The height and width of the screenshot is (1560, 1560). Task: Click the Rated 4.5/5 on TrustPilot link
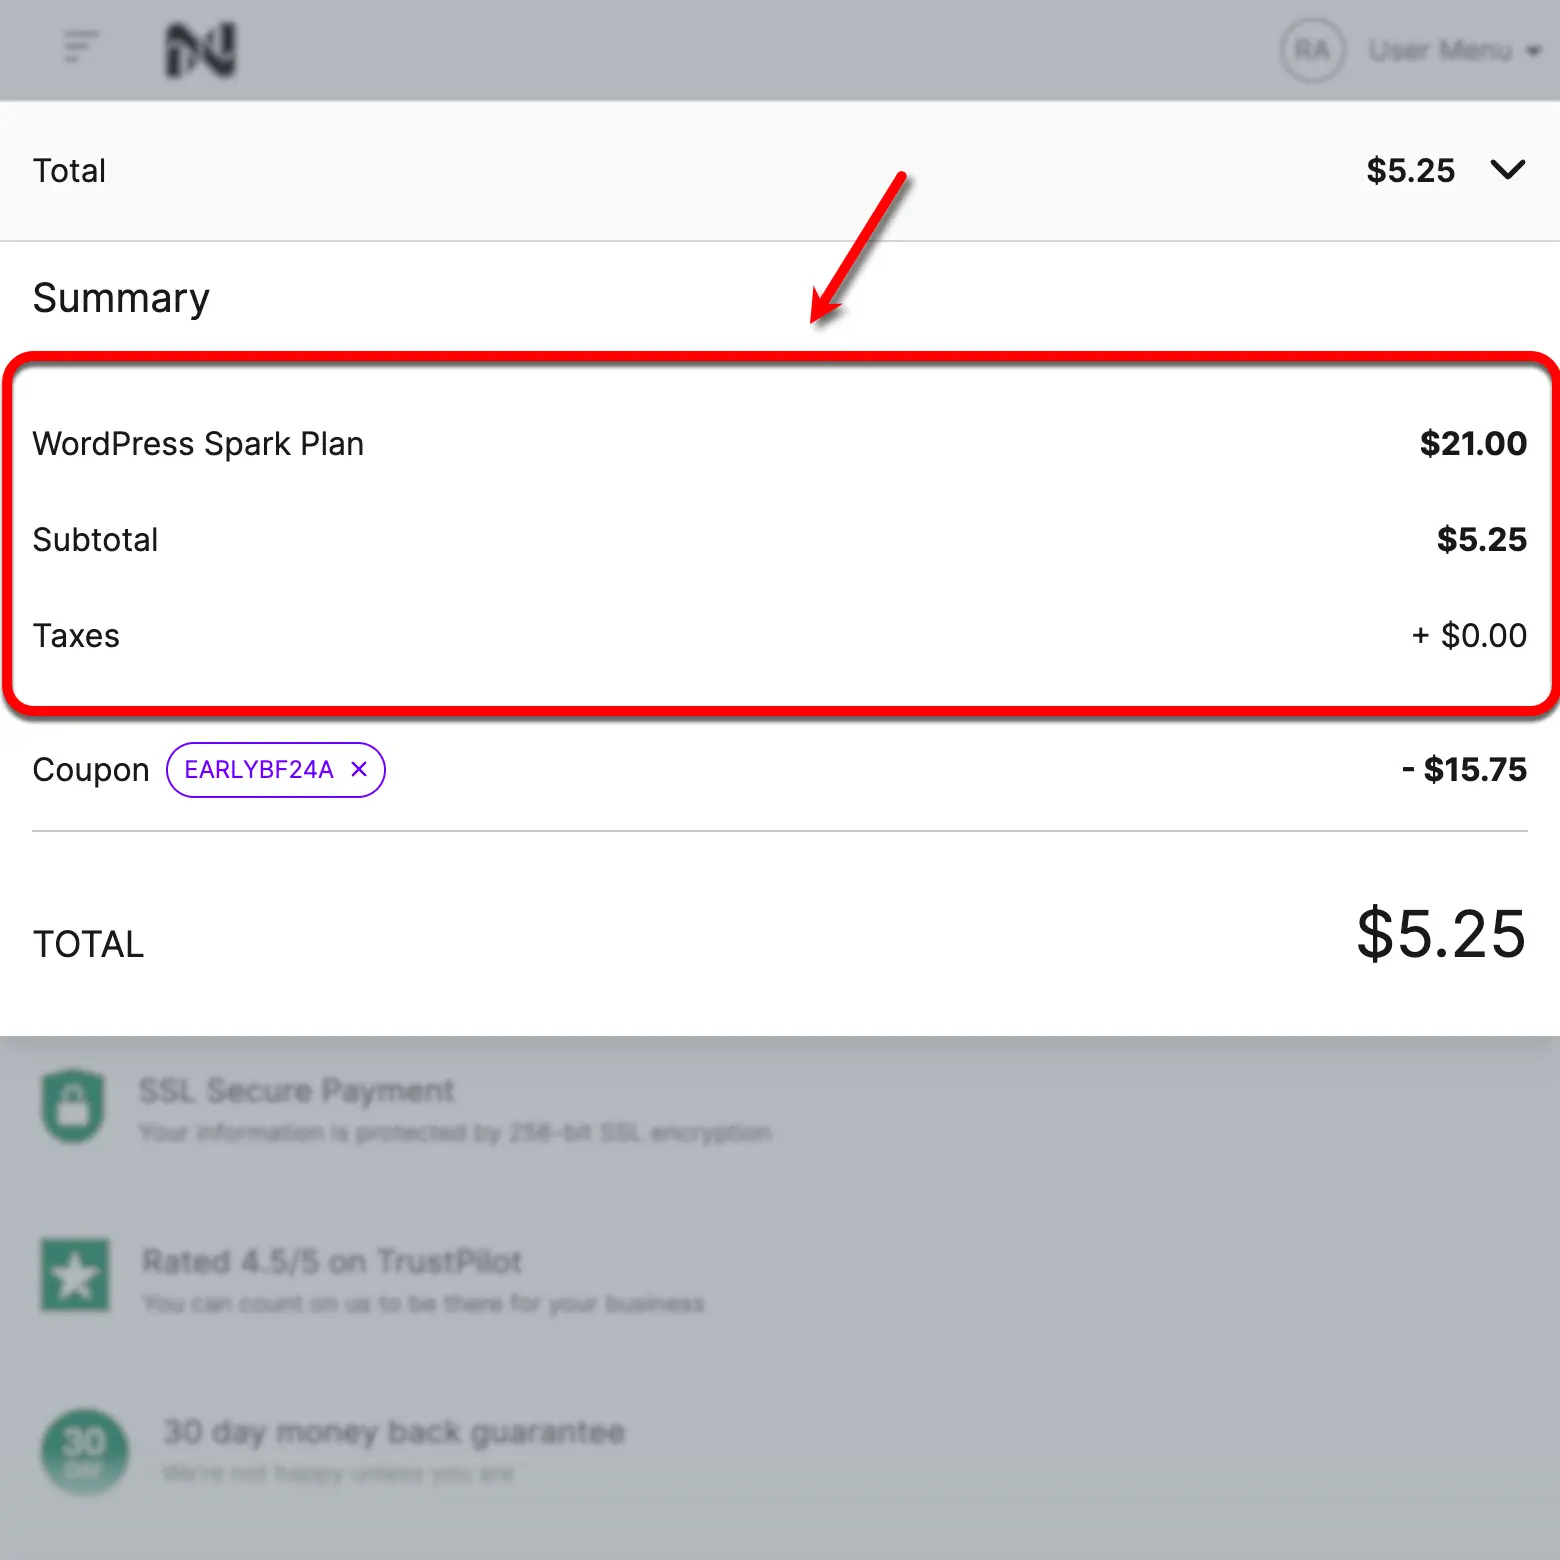pos(331,1261)
